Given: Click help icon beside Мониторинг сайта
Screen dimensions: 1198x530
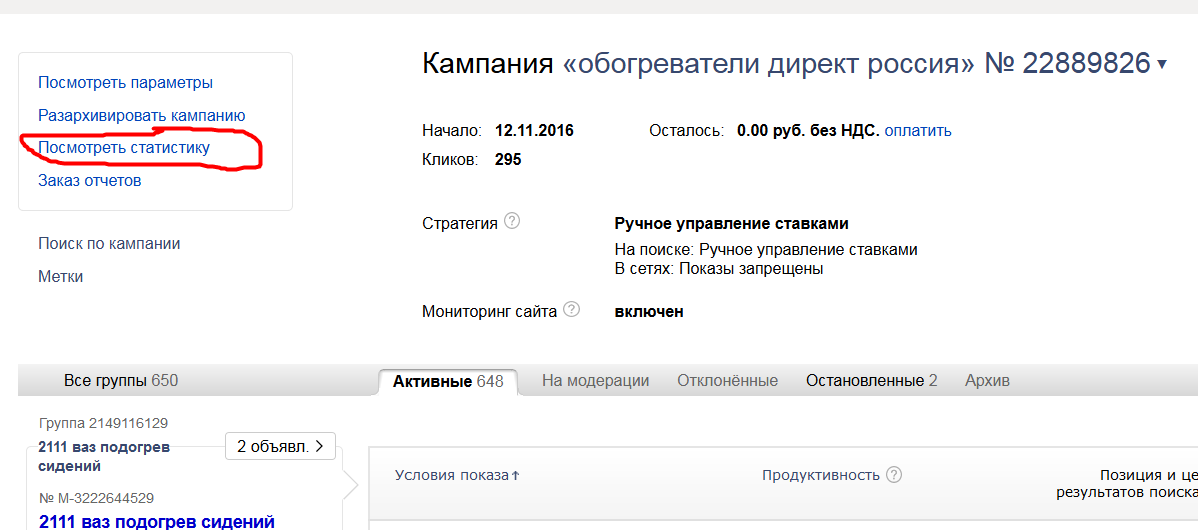Looking at the screenshot, I should click(572, 310).
